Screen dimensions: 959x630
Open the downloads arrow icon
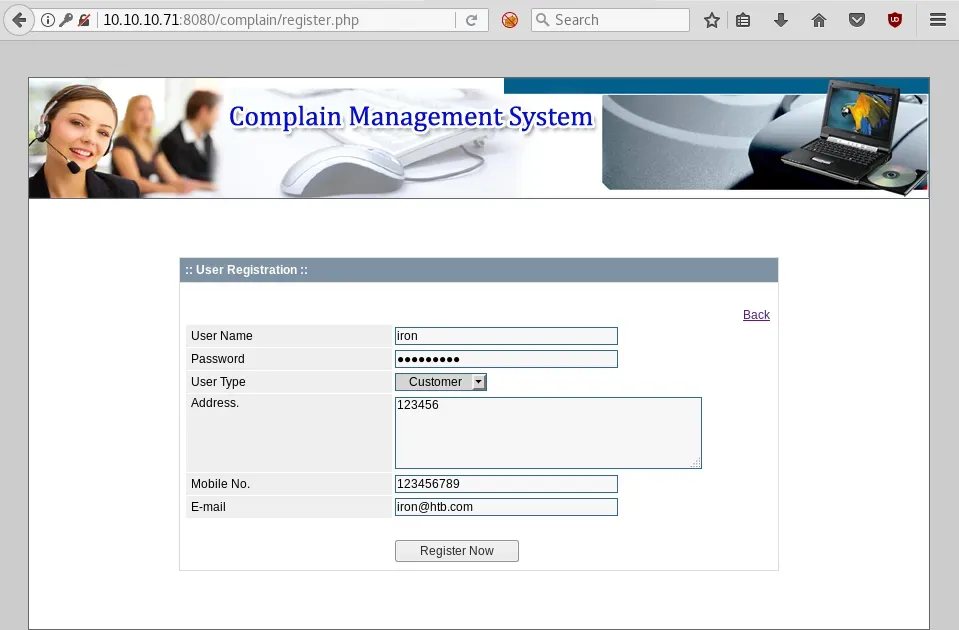[781, 20]
